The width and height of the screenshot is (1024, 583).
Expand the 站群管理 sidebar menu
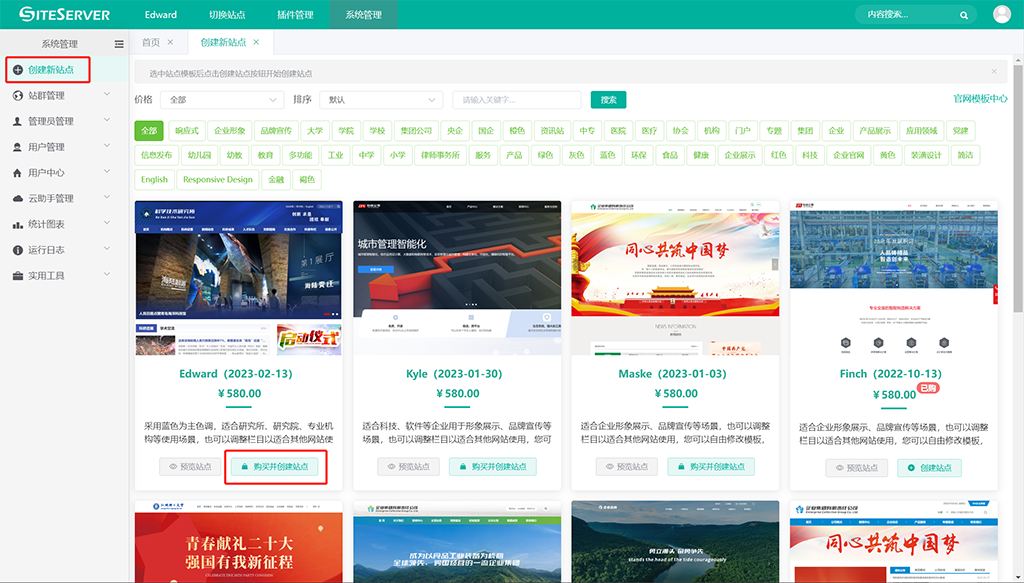tap(60, 96)
